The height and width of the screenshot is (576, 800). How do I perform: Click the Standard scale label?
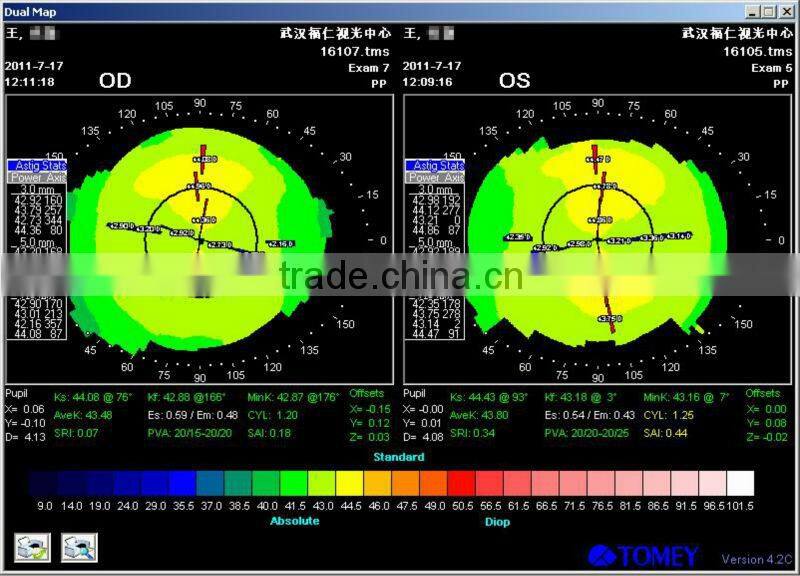400,456
